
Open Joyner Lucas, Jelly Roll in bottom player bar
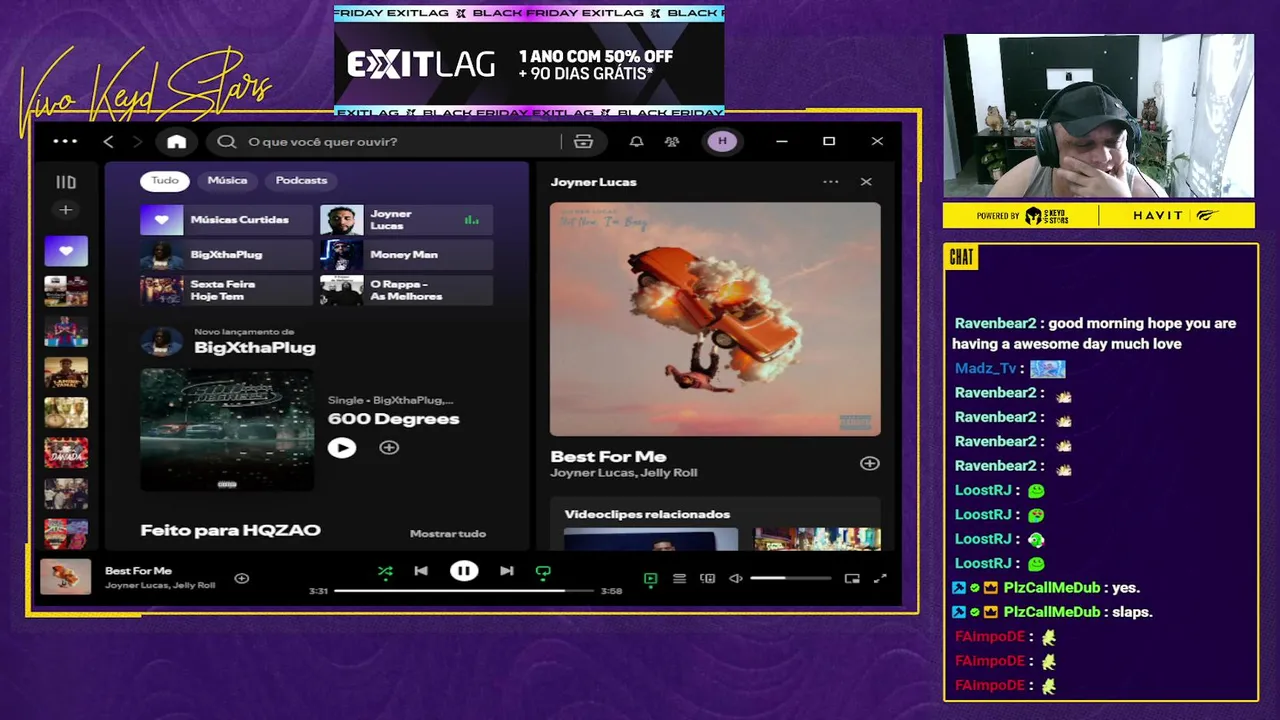pyautogui.click(x=160, y=586)
